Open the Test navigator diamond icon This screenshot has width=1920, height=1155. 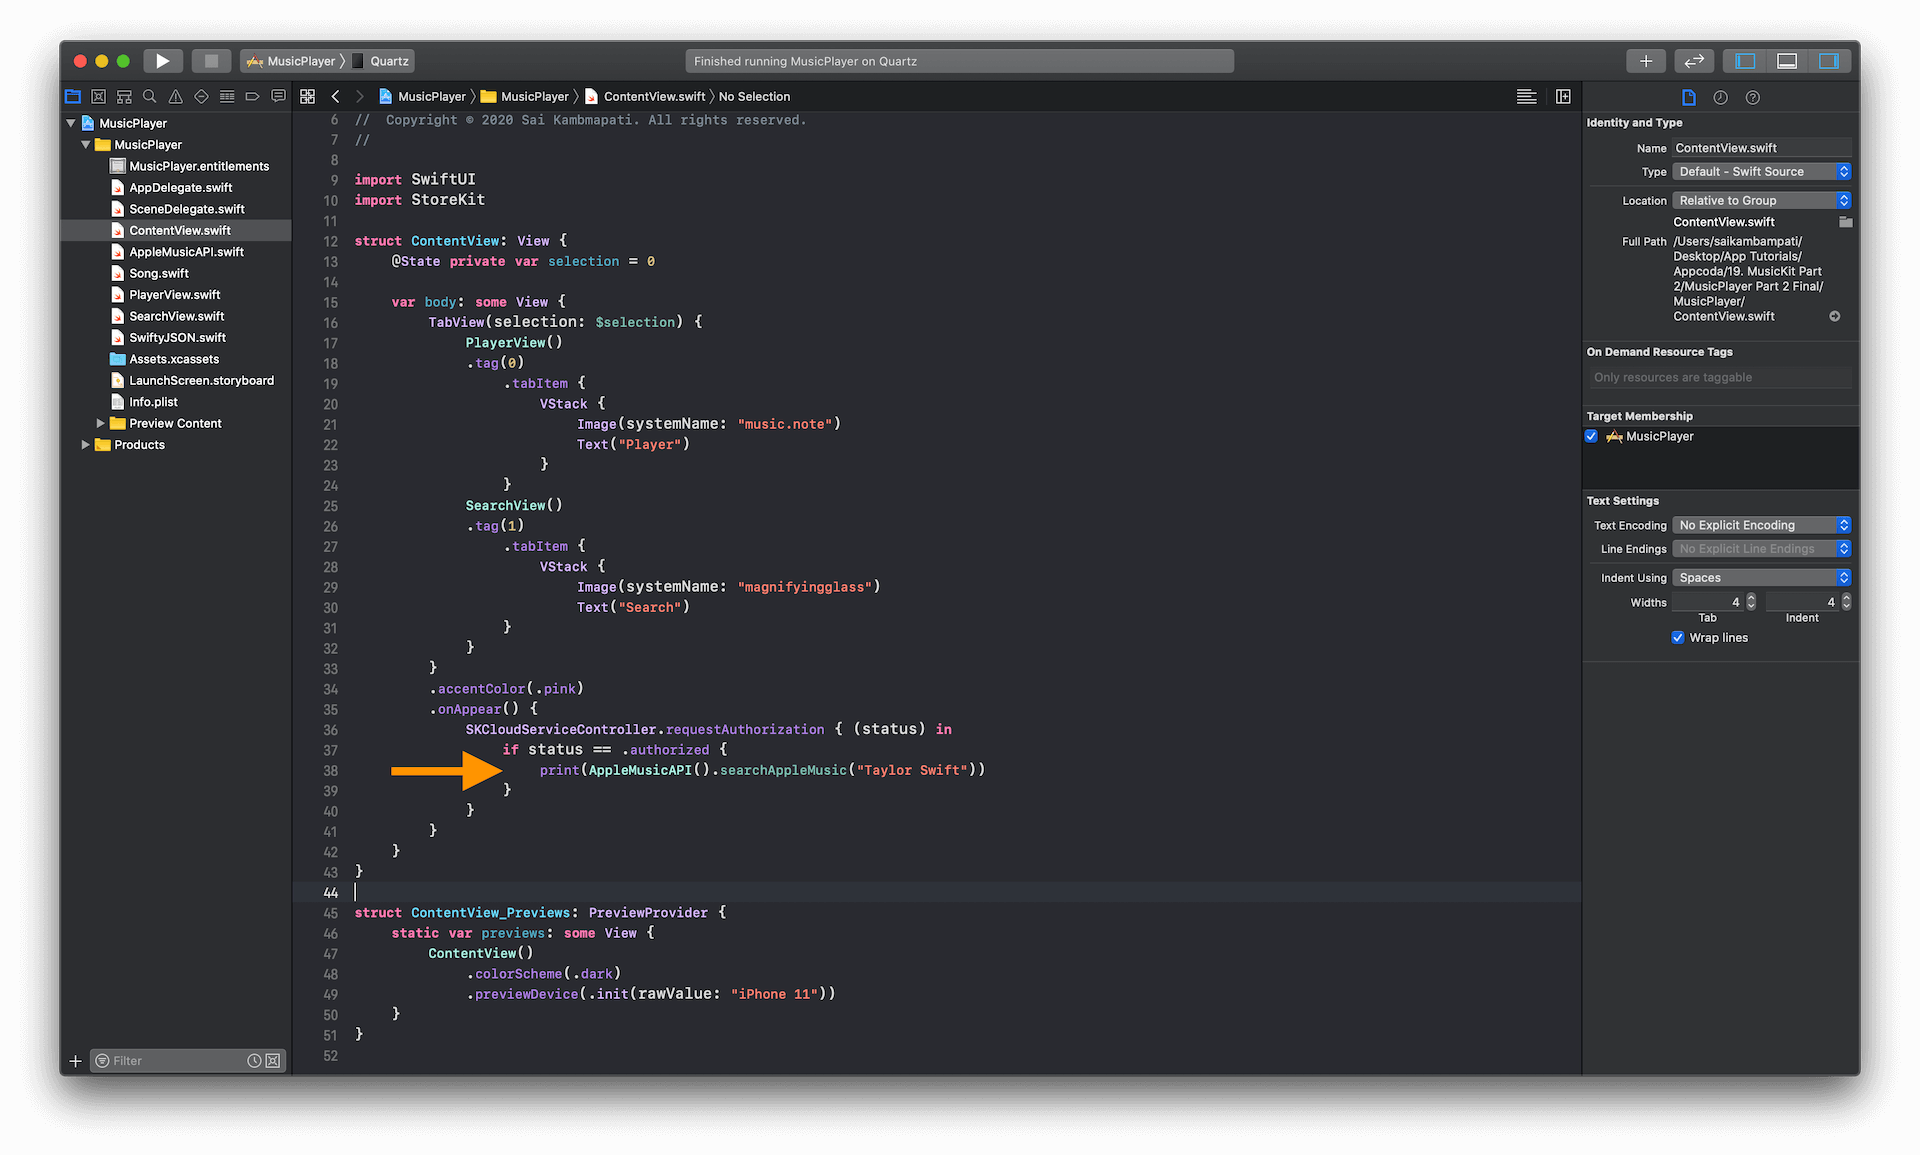click(x=200, y=96)
